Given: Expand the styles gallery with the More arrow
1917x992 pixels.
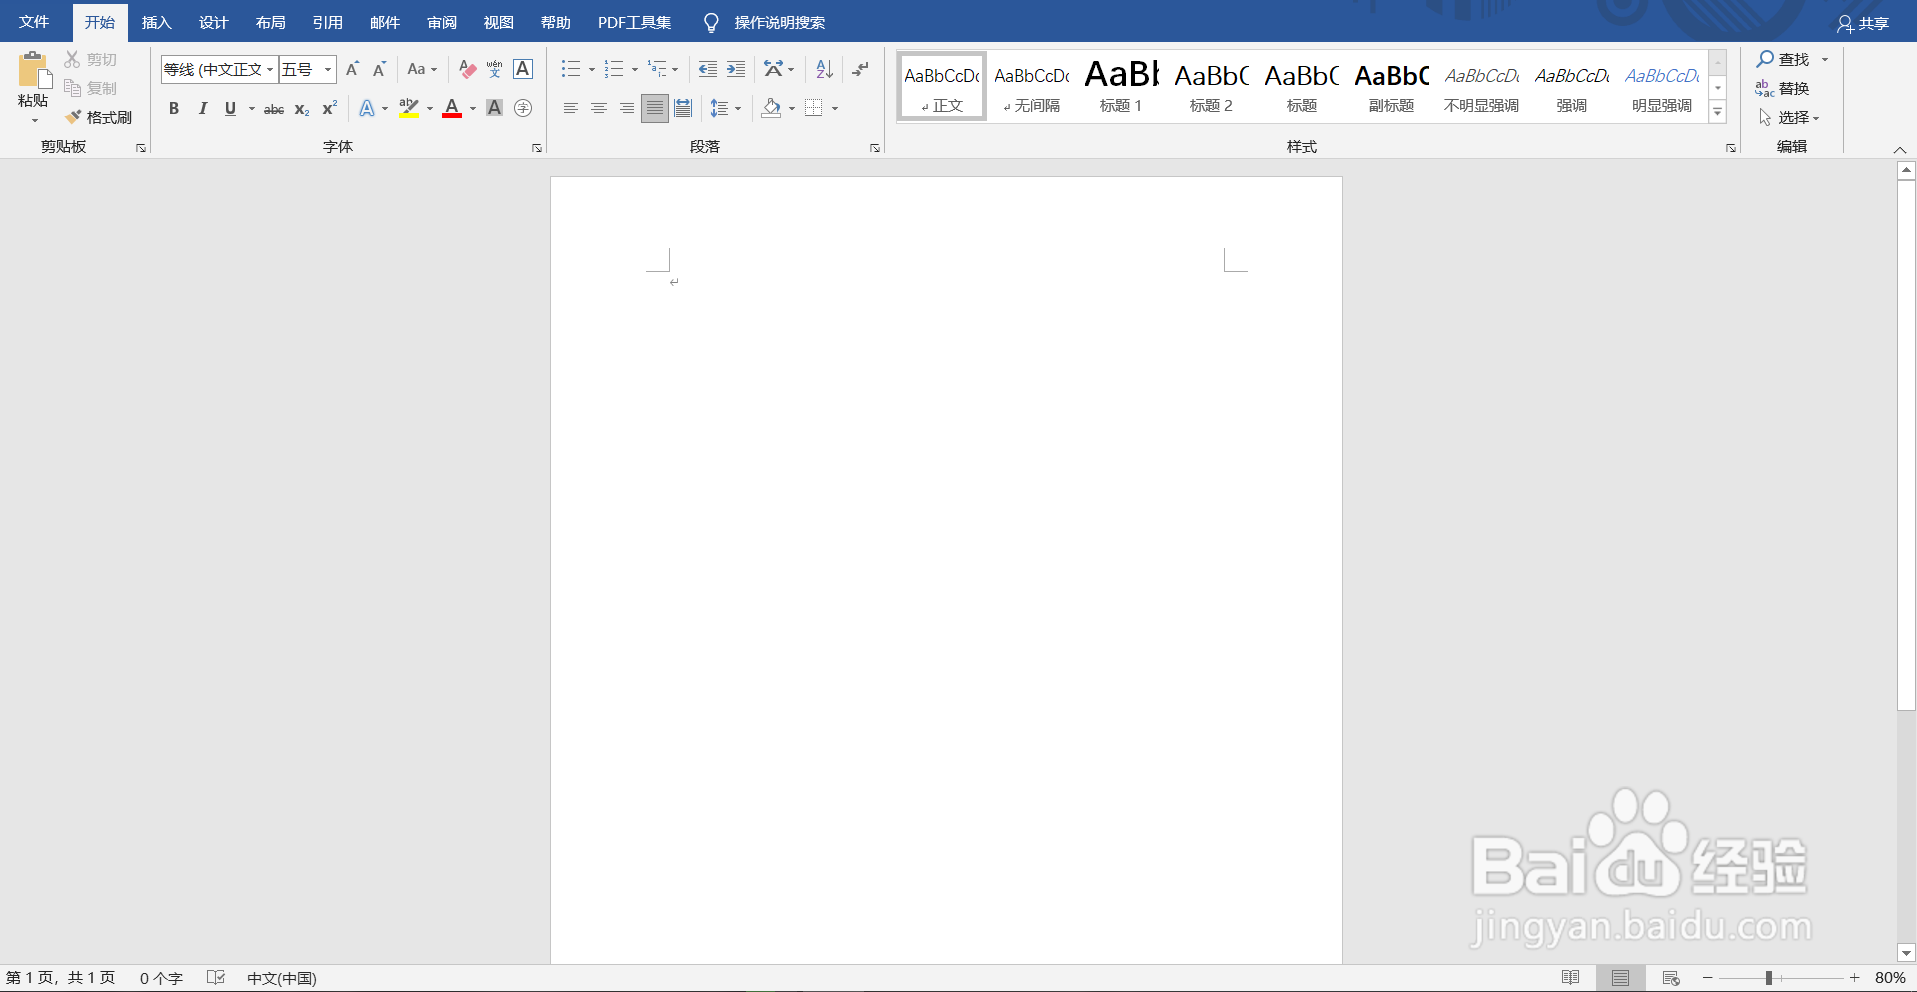Looking at the screenshot, I should 1718,113.
